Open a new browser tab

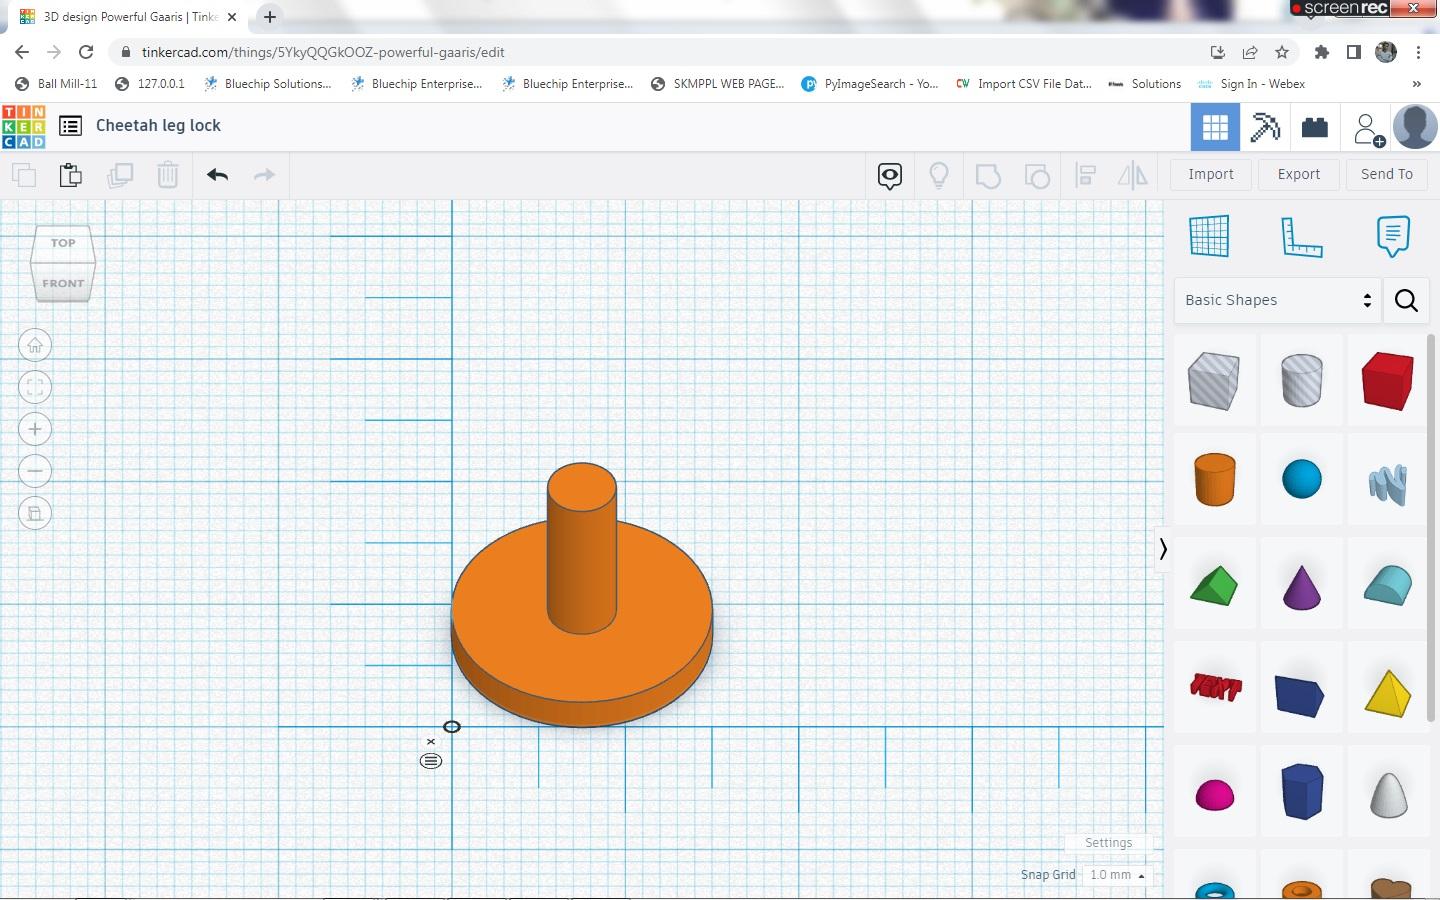click(x=270, y=17)
